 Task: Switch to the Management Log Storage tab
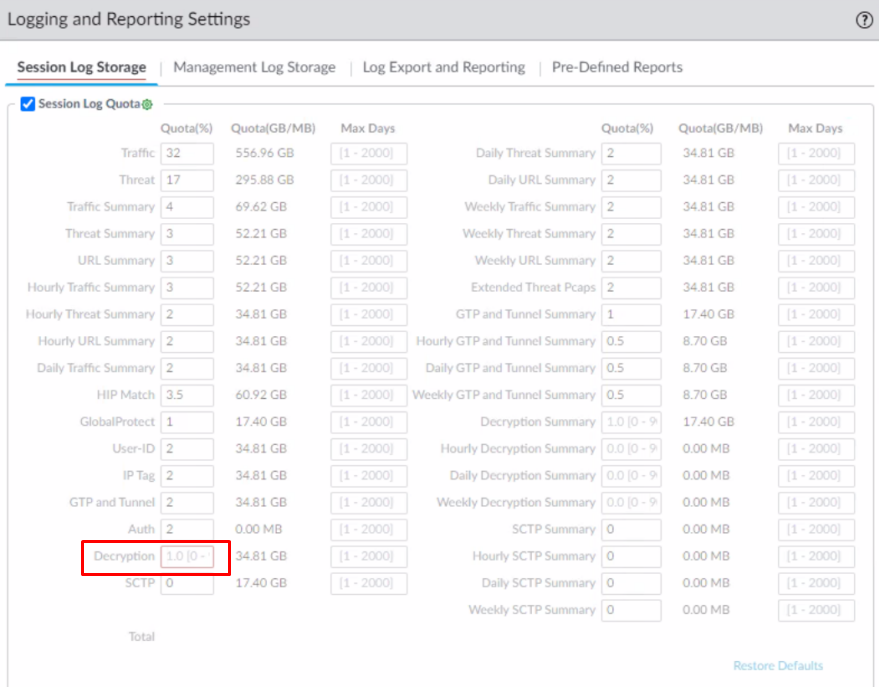tap(254, 67)
